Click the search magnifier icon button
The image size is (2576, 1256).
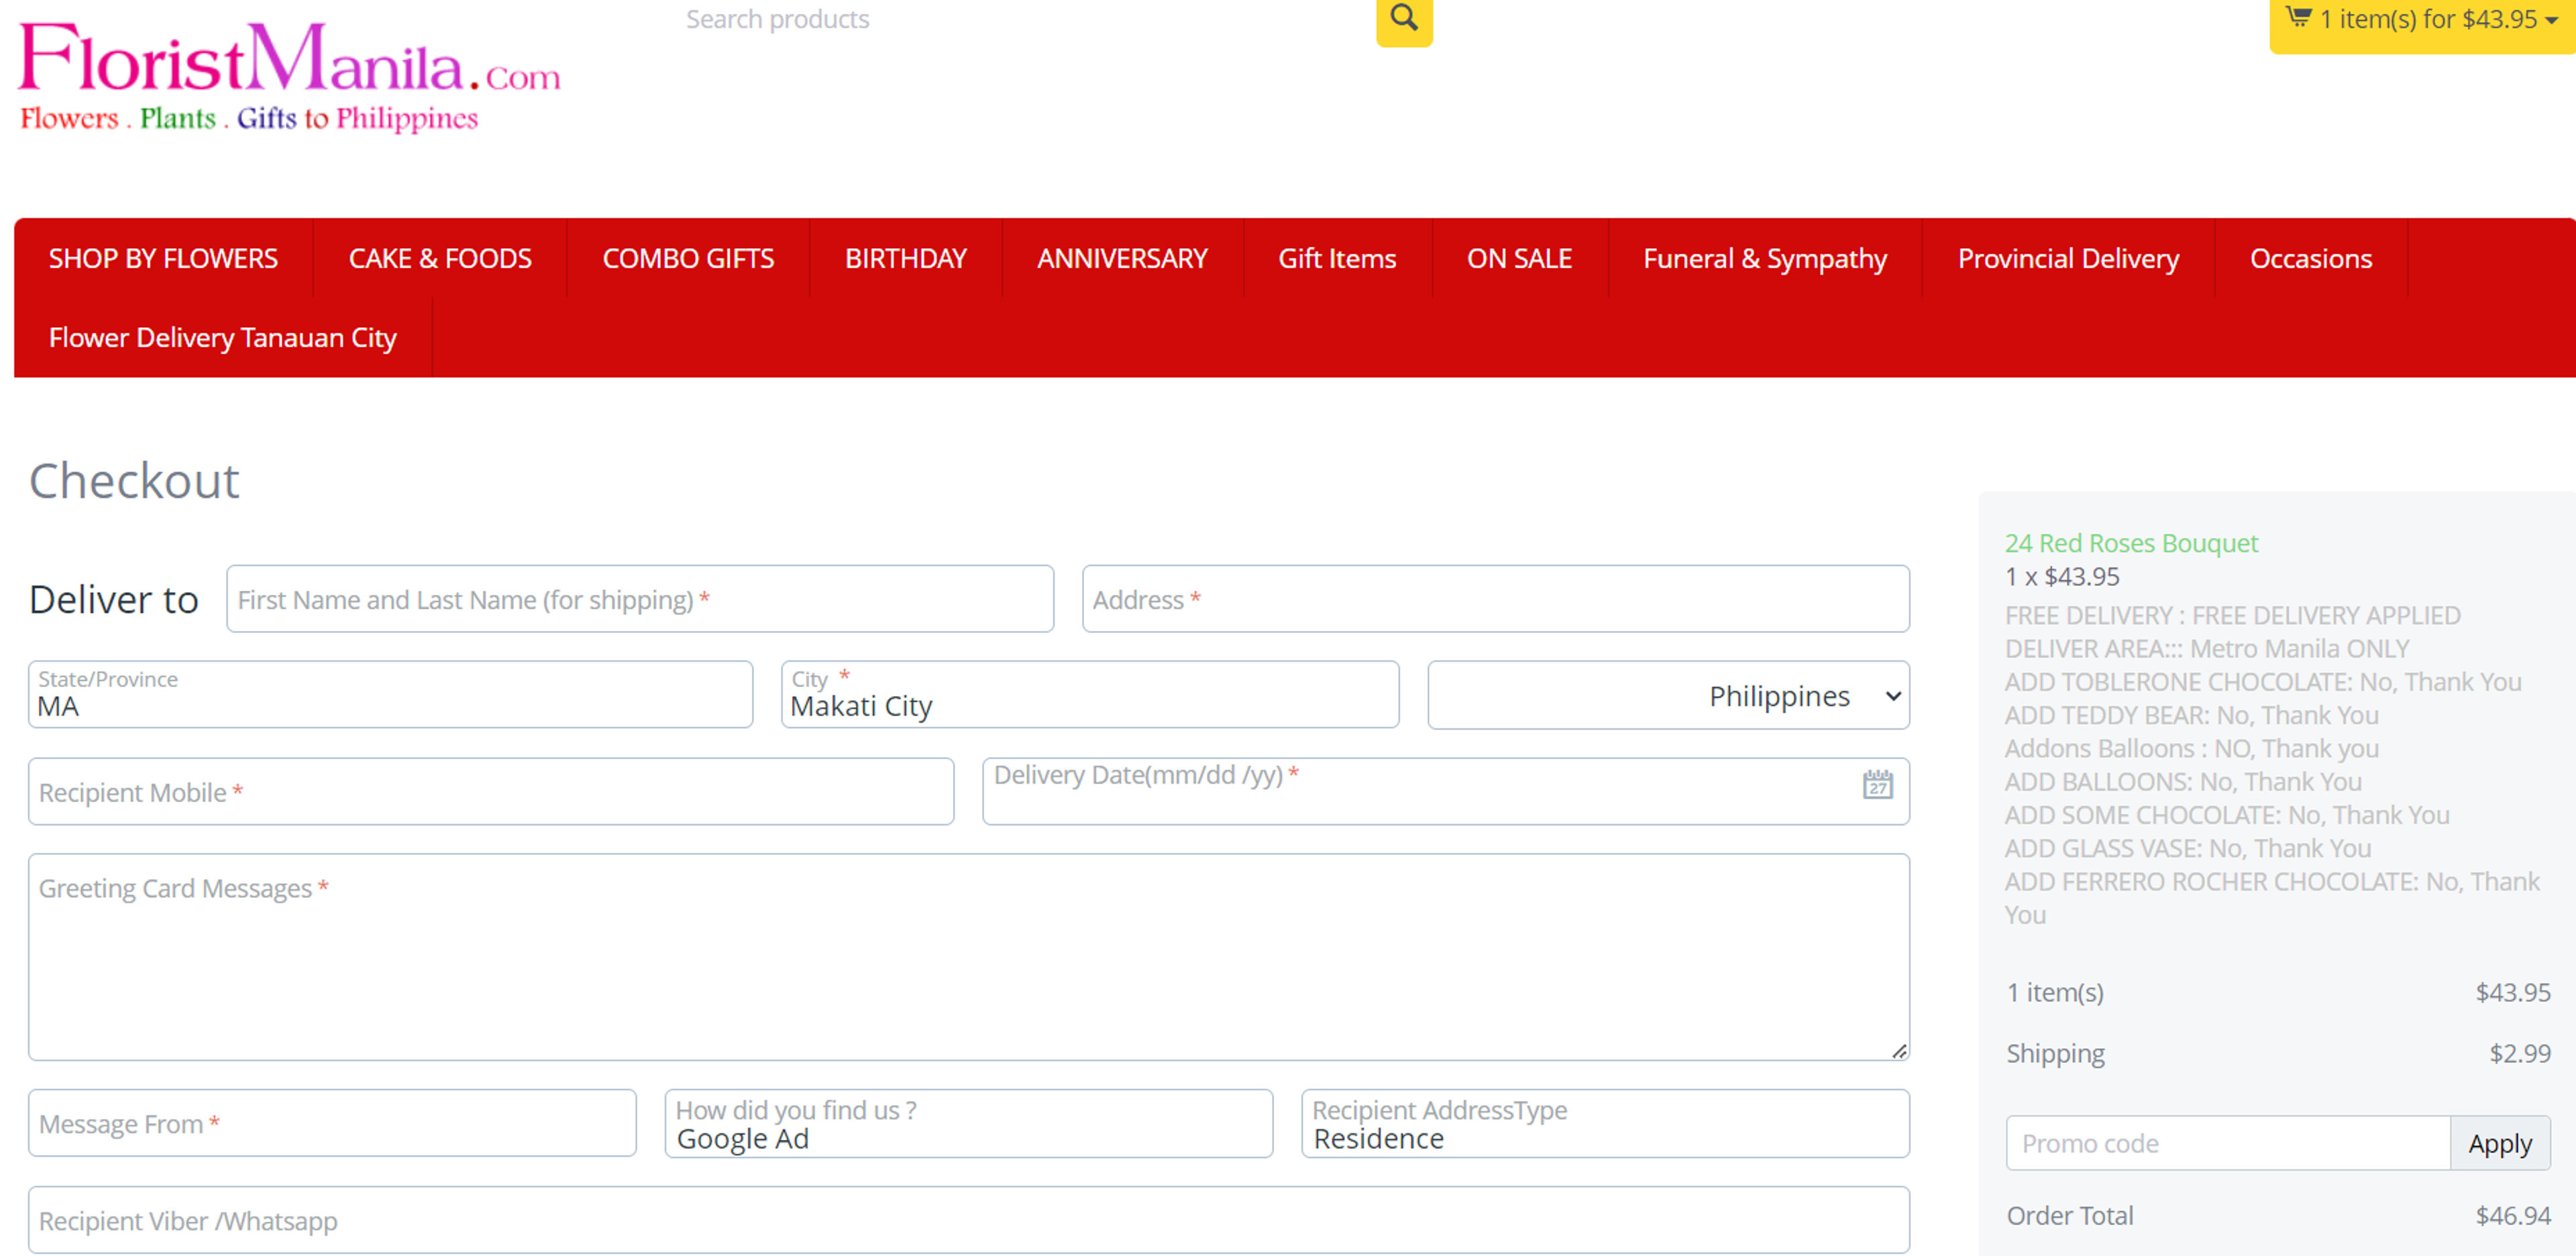pos(1403,18)
